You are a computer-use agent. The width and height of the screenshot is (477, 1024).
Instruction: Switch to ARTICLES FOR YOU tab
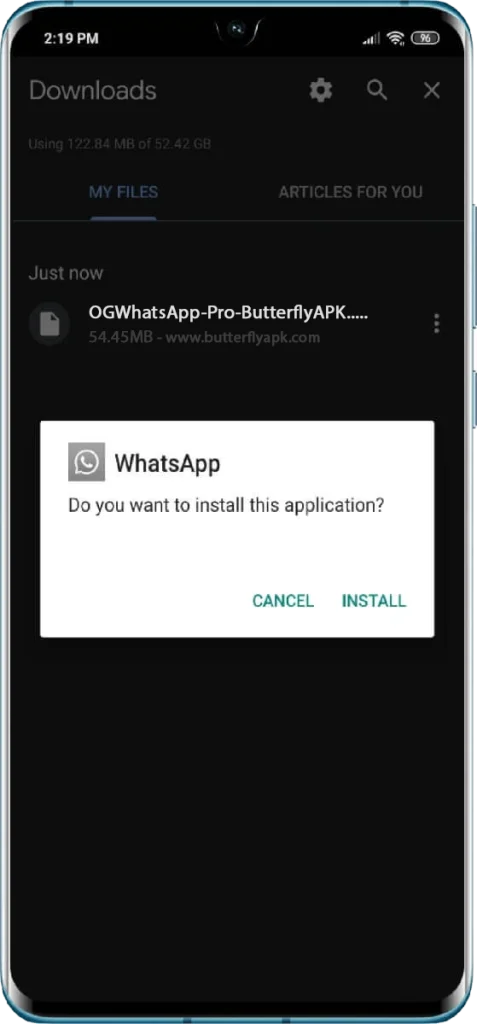[350, 192]
